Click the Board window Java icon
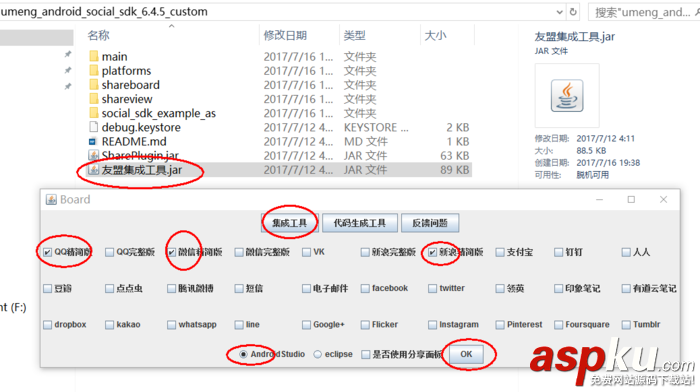The image size is (700, 392). click(52, 199)
